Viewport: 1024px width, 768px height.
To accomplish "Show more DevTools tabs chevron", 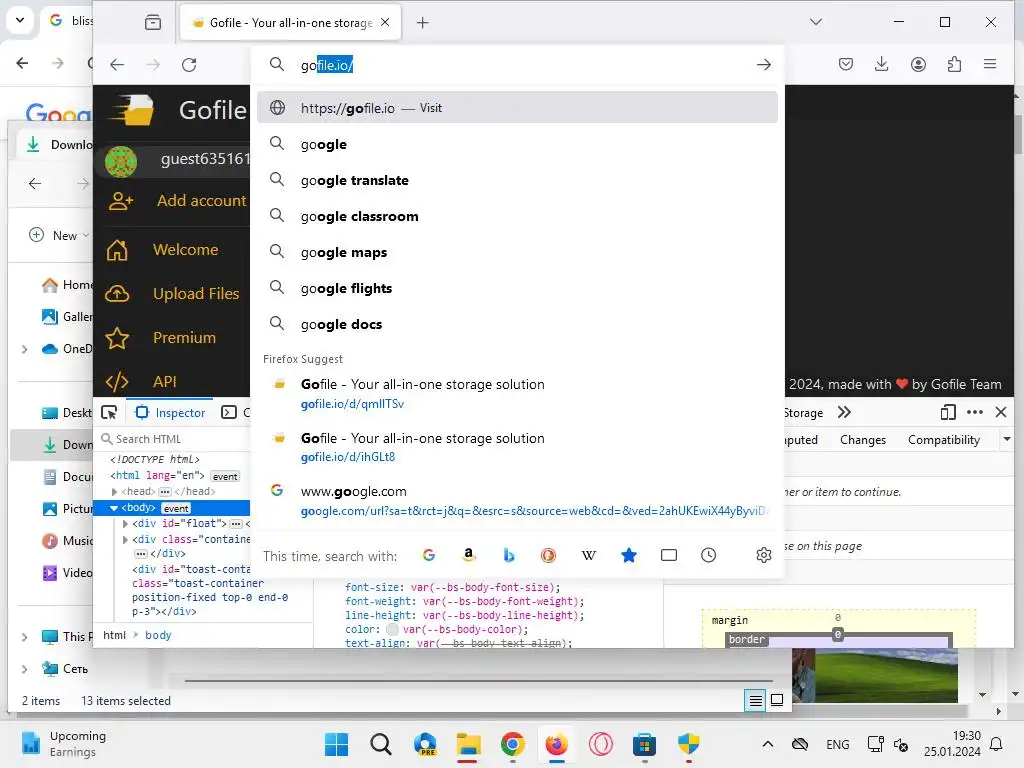I will coord(844,412).
